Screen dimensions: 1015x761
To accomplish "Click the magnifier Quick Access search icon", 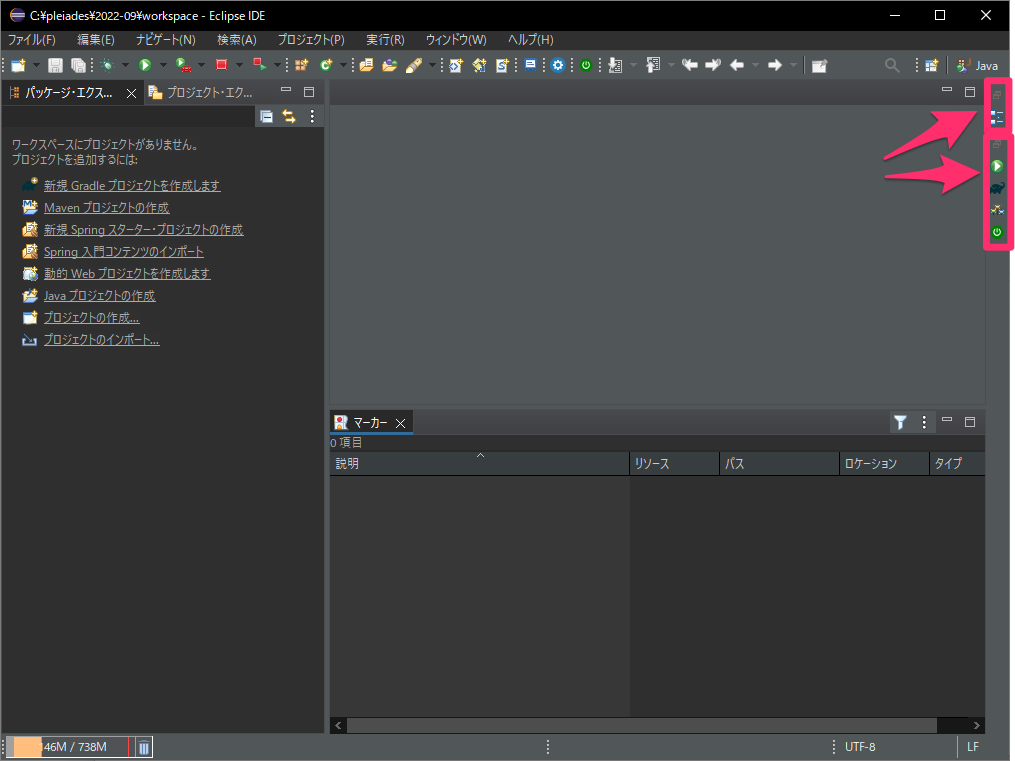I will point(892,65).
